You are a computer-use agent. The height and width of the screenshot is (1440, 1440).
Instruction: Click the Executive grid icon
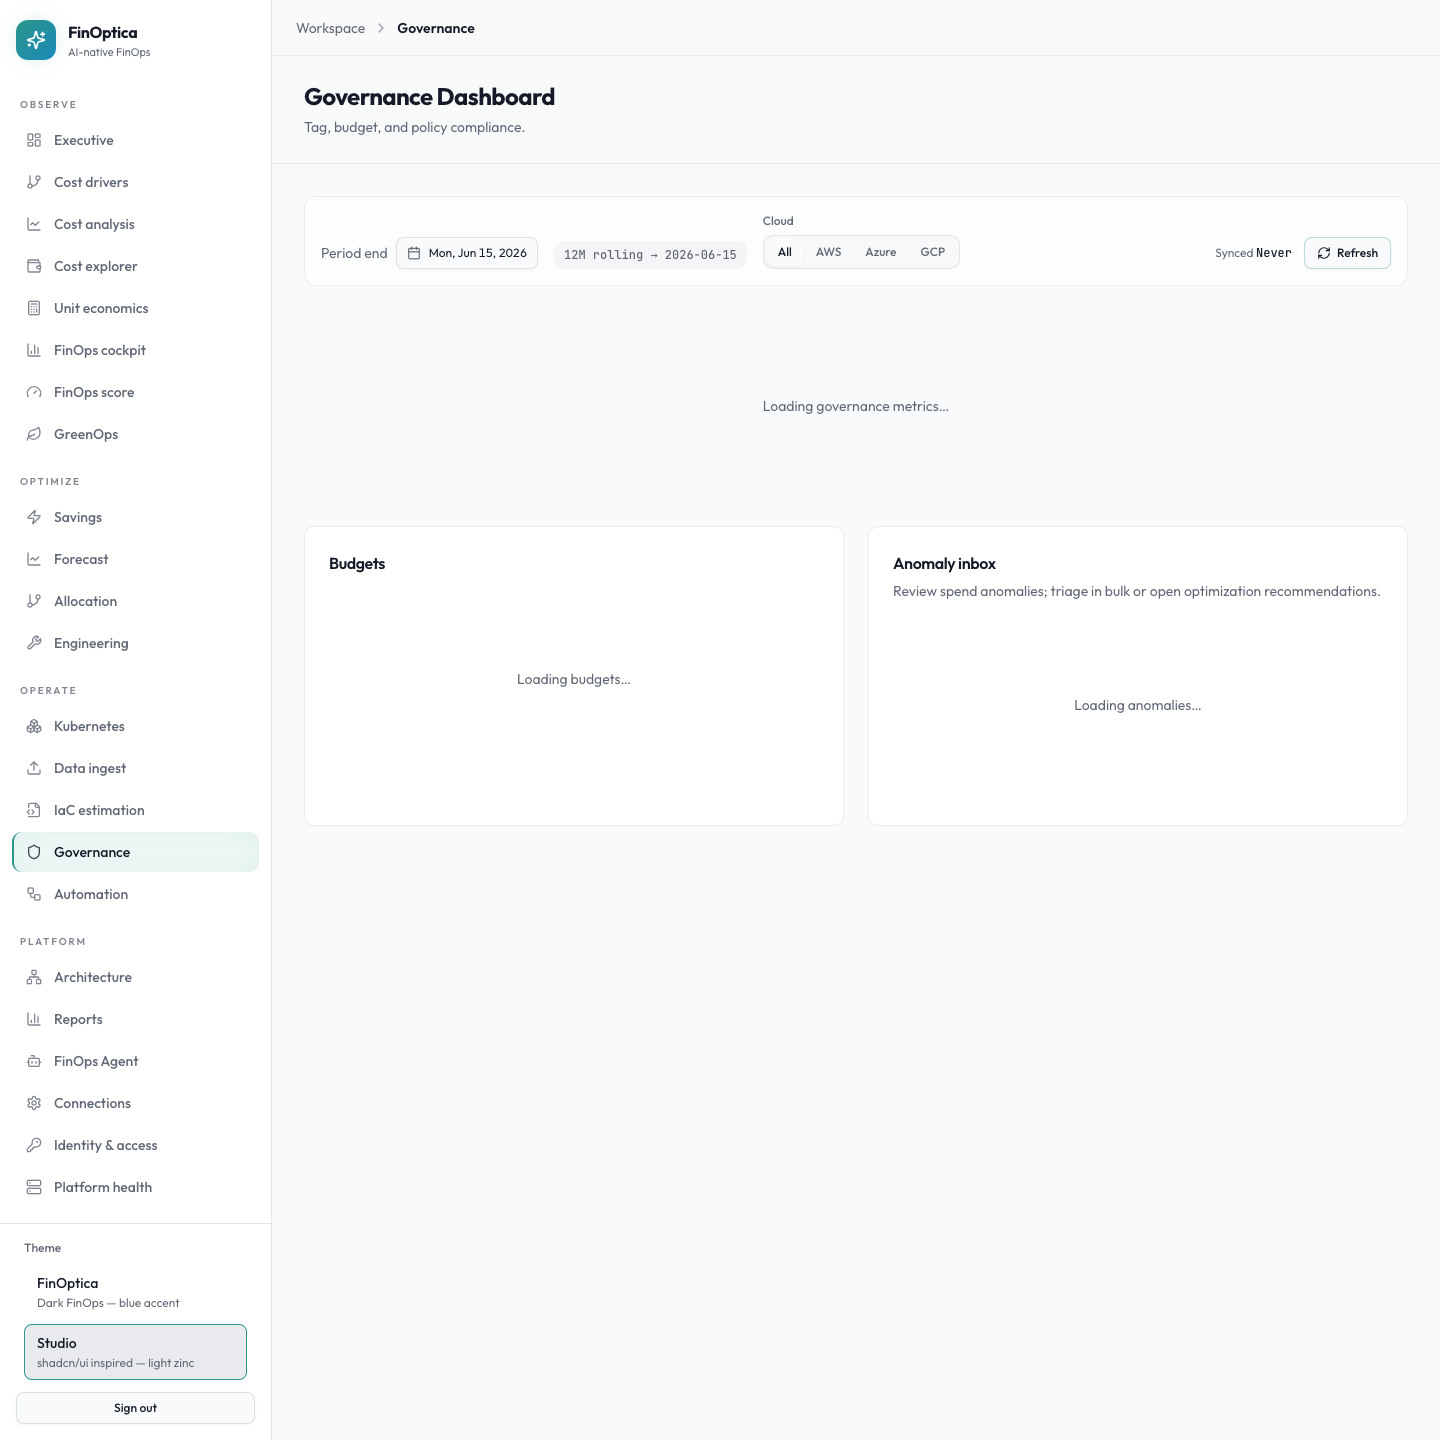click(x=34, y=140)
